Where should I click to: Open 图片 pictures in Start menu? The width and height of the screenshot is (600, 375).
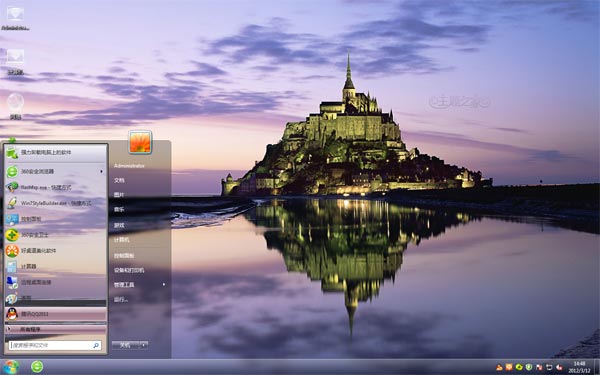coord(119,195)
